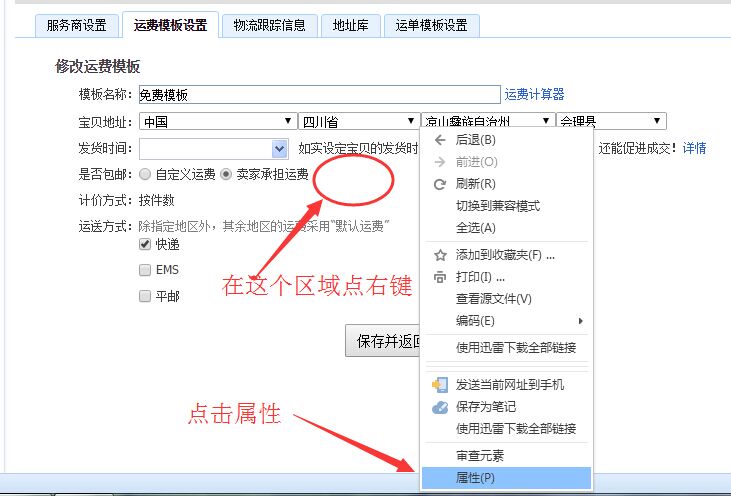The image size is (731, 496).
Task: Select the 卖家承担运费 radio option
Action: coord(226,174)
